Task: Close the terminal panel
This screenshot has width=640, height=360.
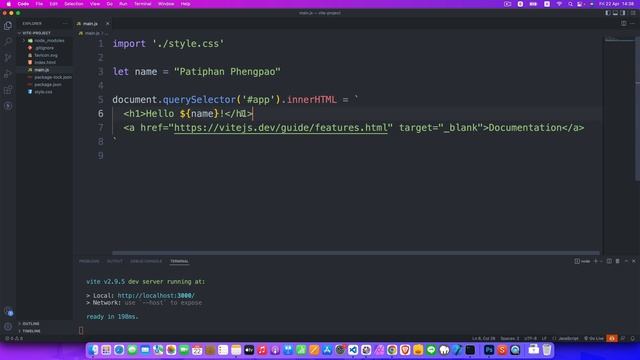Action: 634,261
